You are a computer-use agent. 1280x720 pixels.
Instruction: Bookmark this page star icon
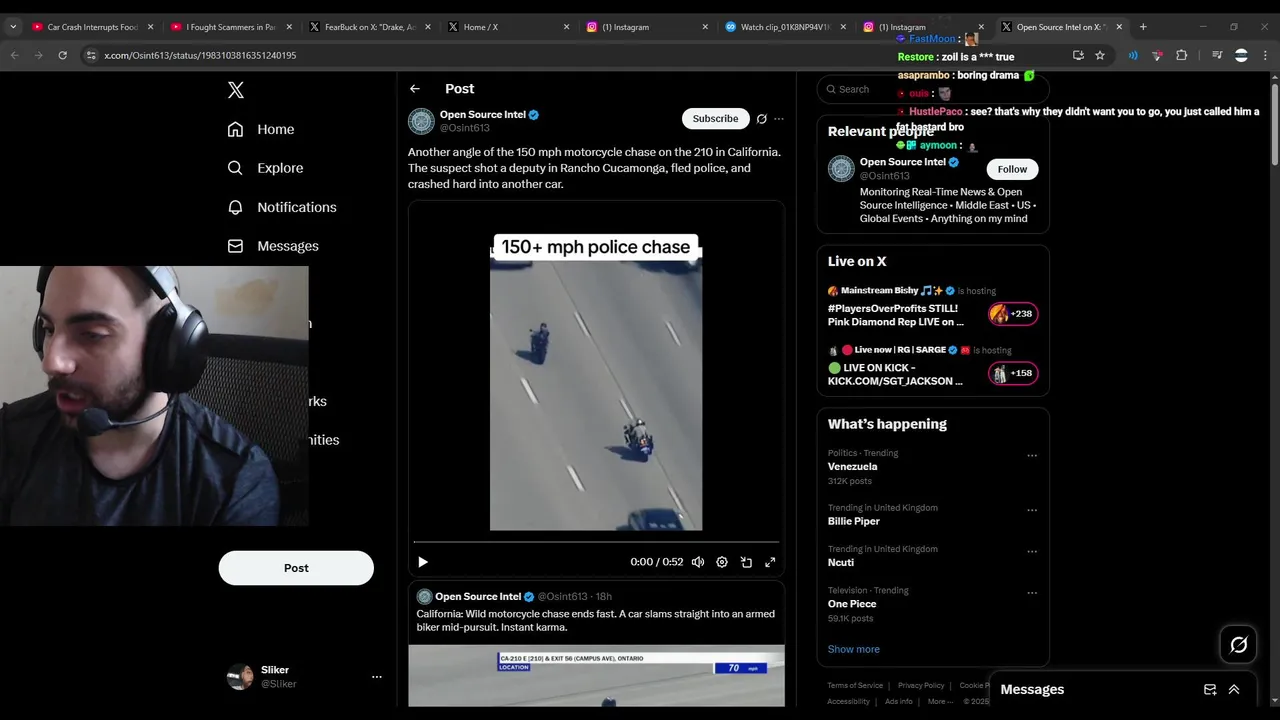1100,55
